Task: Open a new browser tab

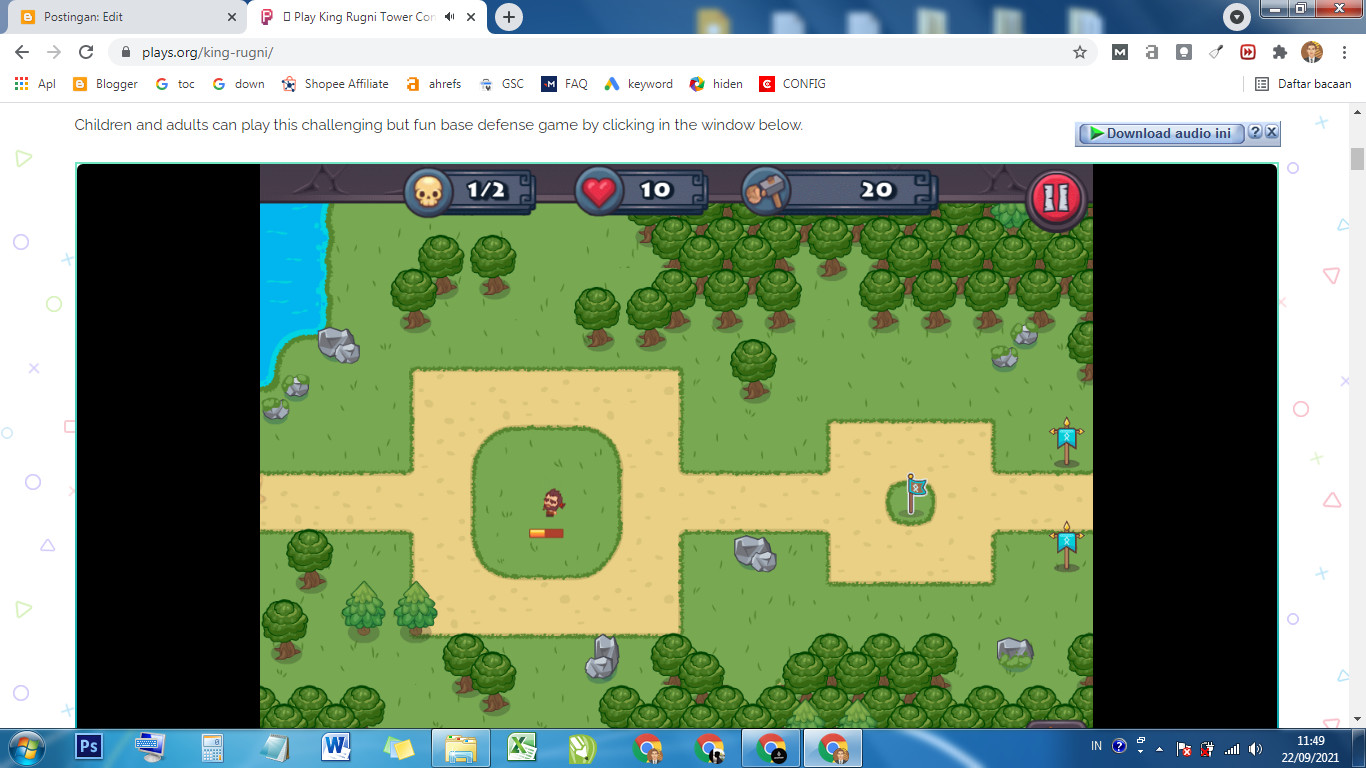Action: point(509,17)
